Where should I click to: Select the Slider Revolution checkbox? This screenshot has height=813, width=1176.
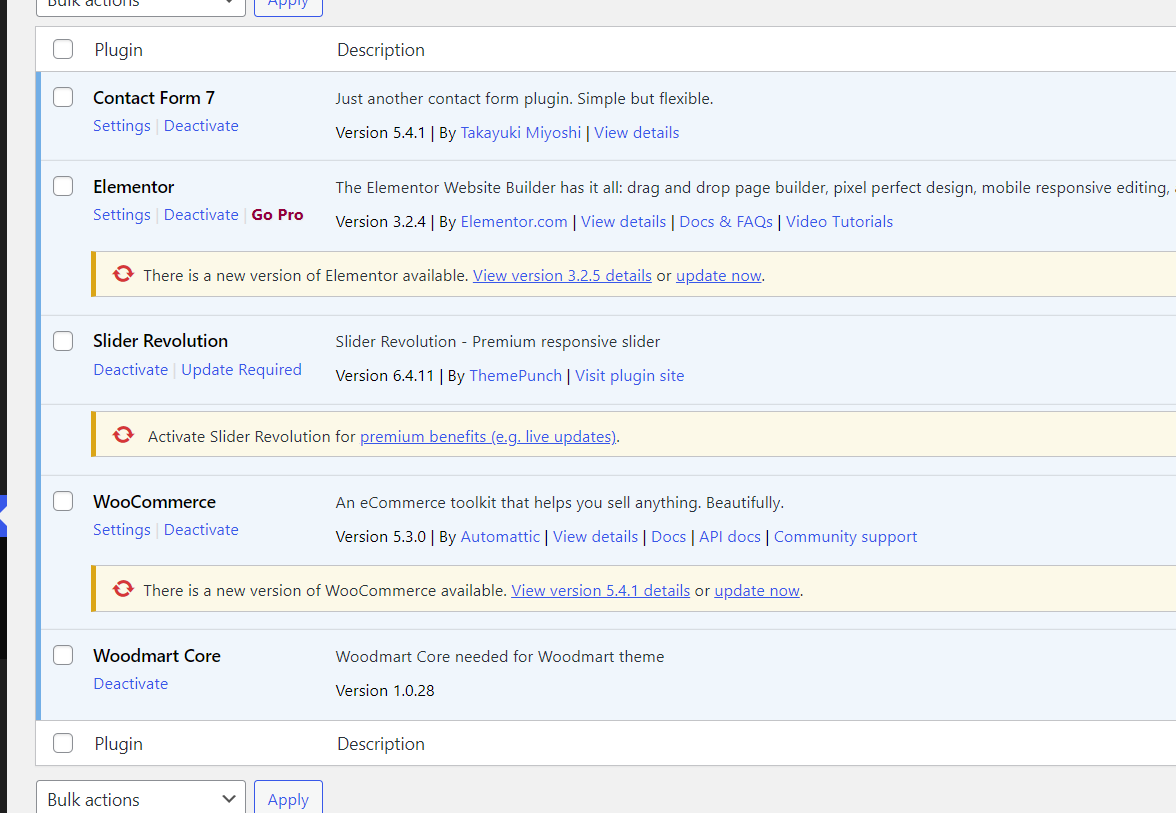tap(63, 341)
